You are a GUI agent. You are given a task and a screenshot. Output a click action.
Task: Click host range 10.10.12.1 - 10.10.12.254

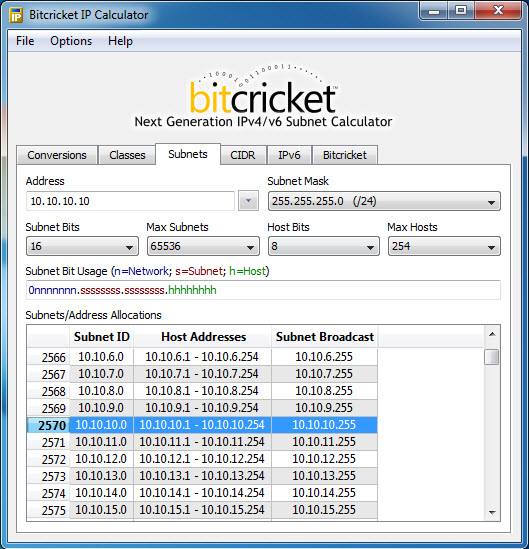click(202, 459)
